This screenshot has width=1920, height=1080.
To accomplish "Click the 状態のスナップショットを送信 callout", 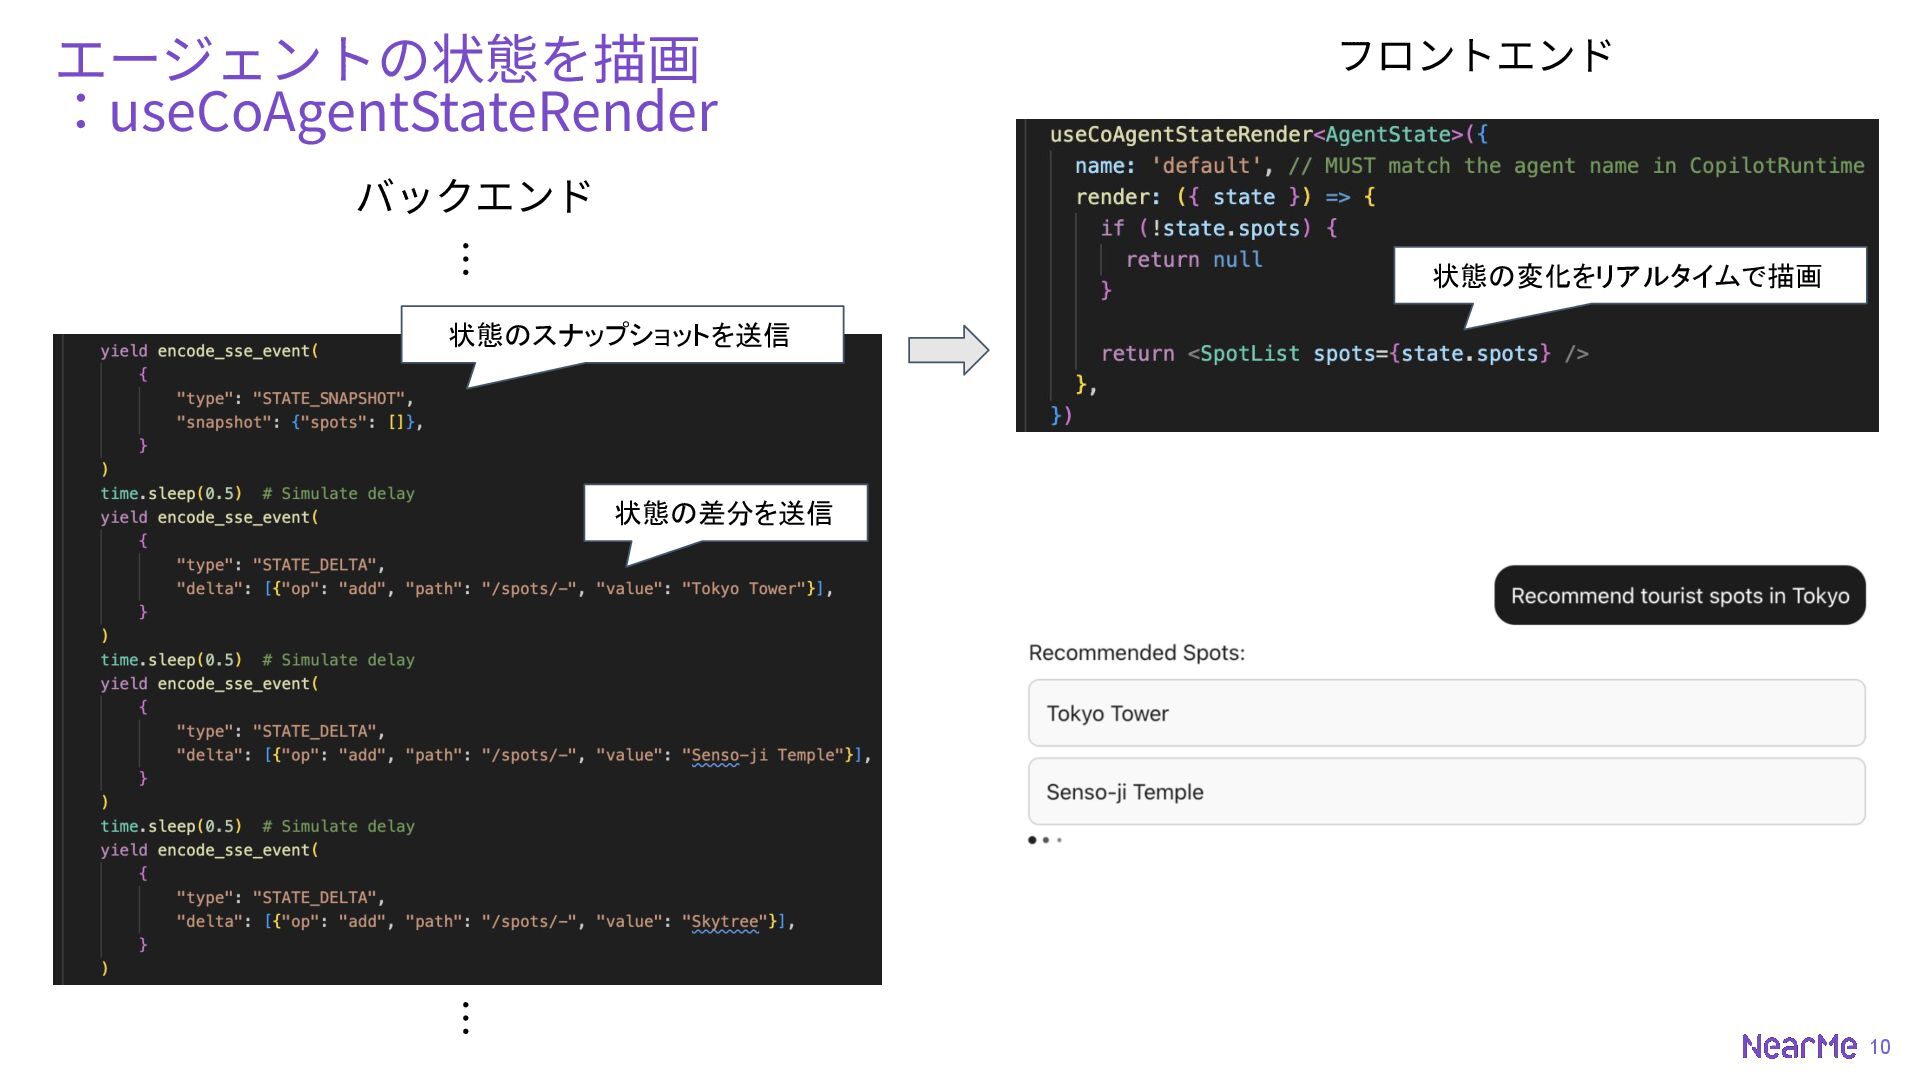I will 620,335.
